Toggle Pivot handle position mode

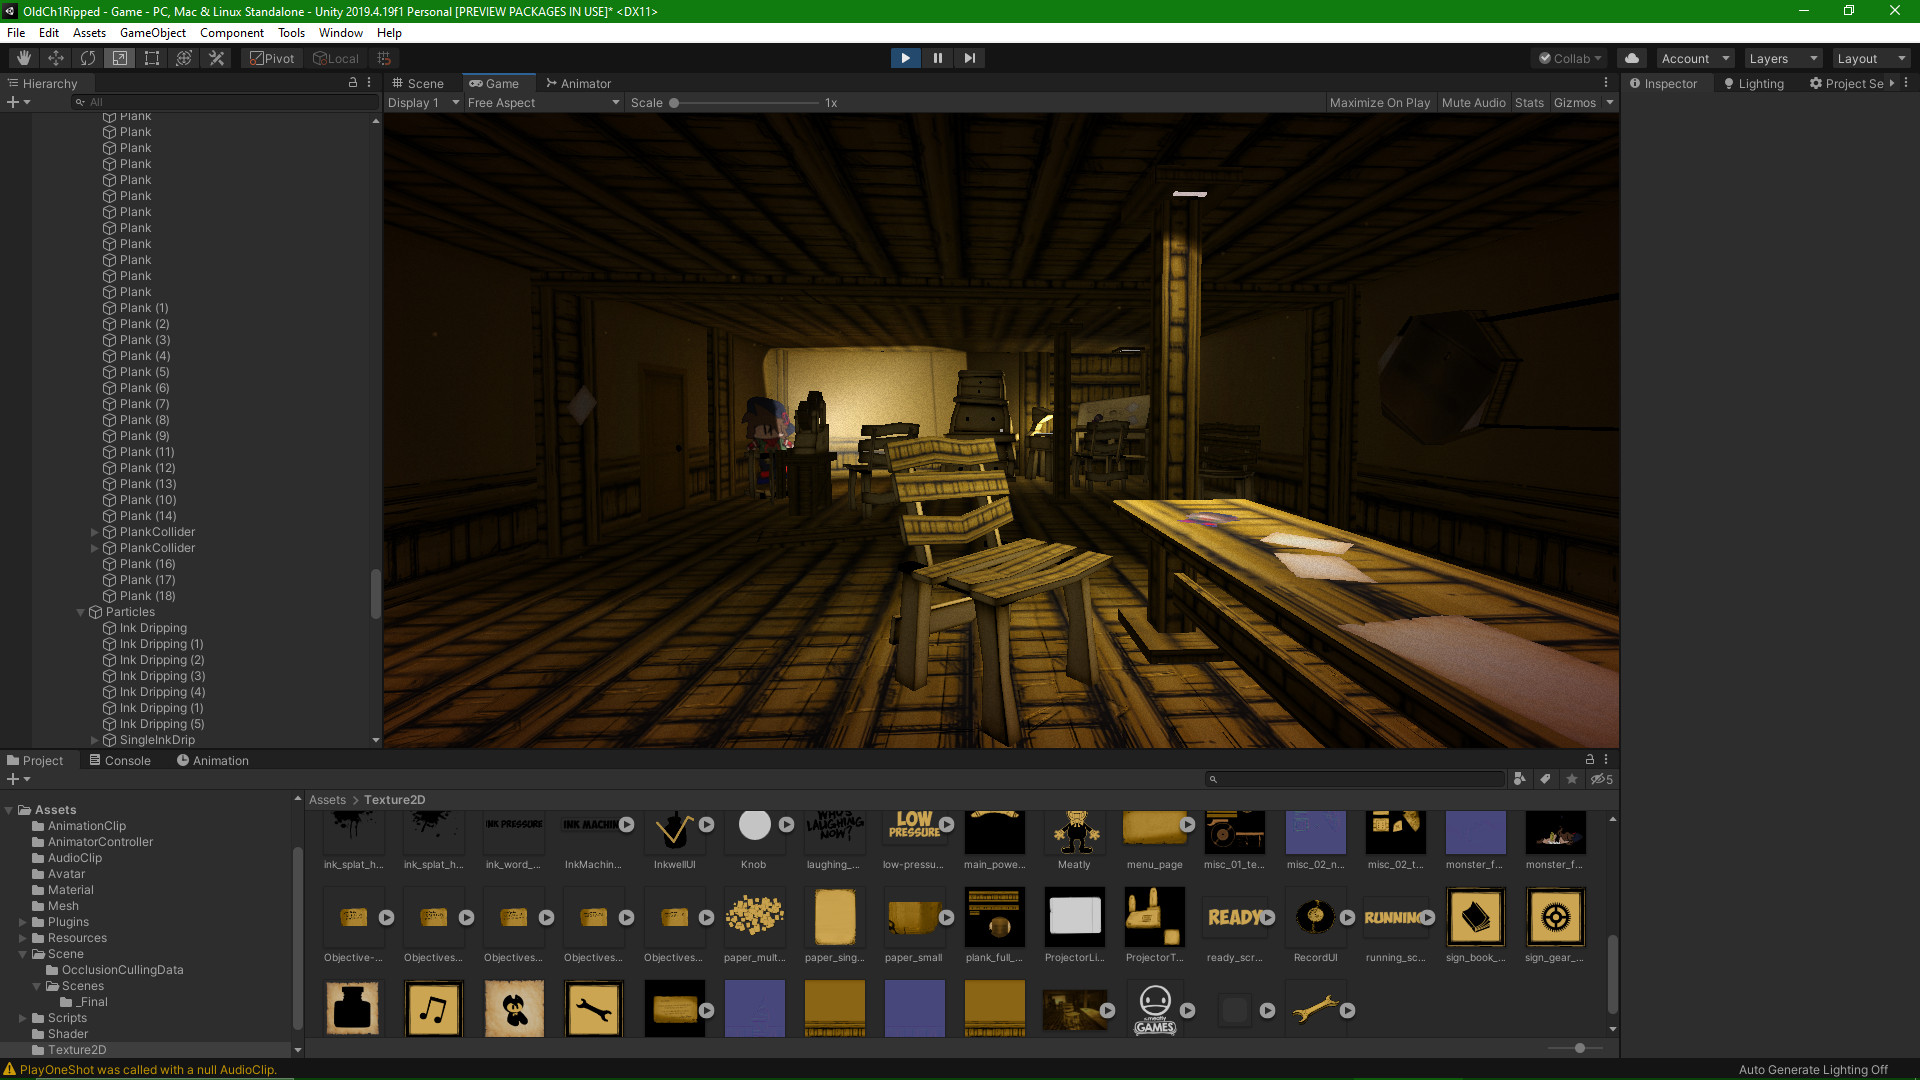click(271, 57)
